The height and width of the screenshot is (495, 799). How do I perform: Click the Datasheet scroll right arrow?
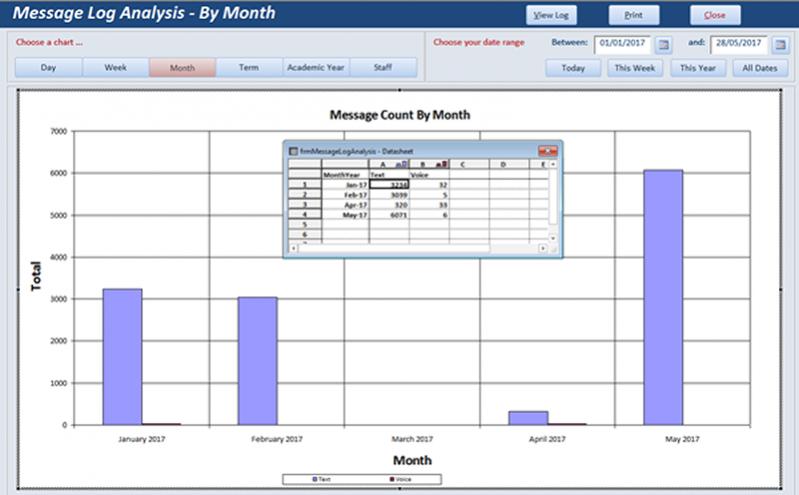coord(543,248)
